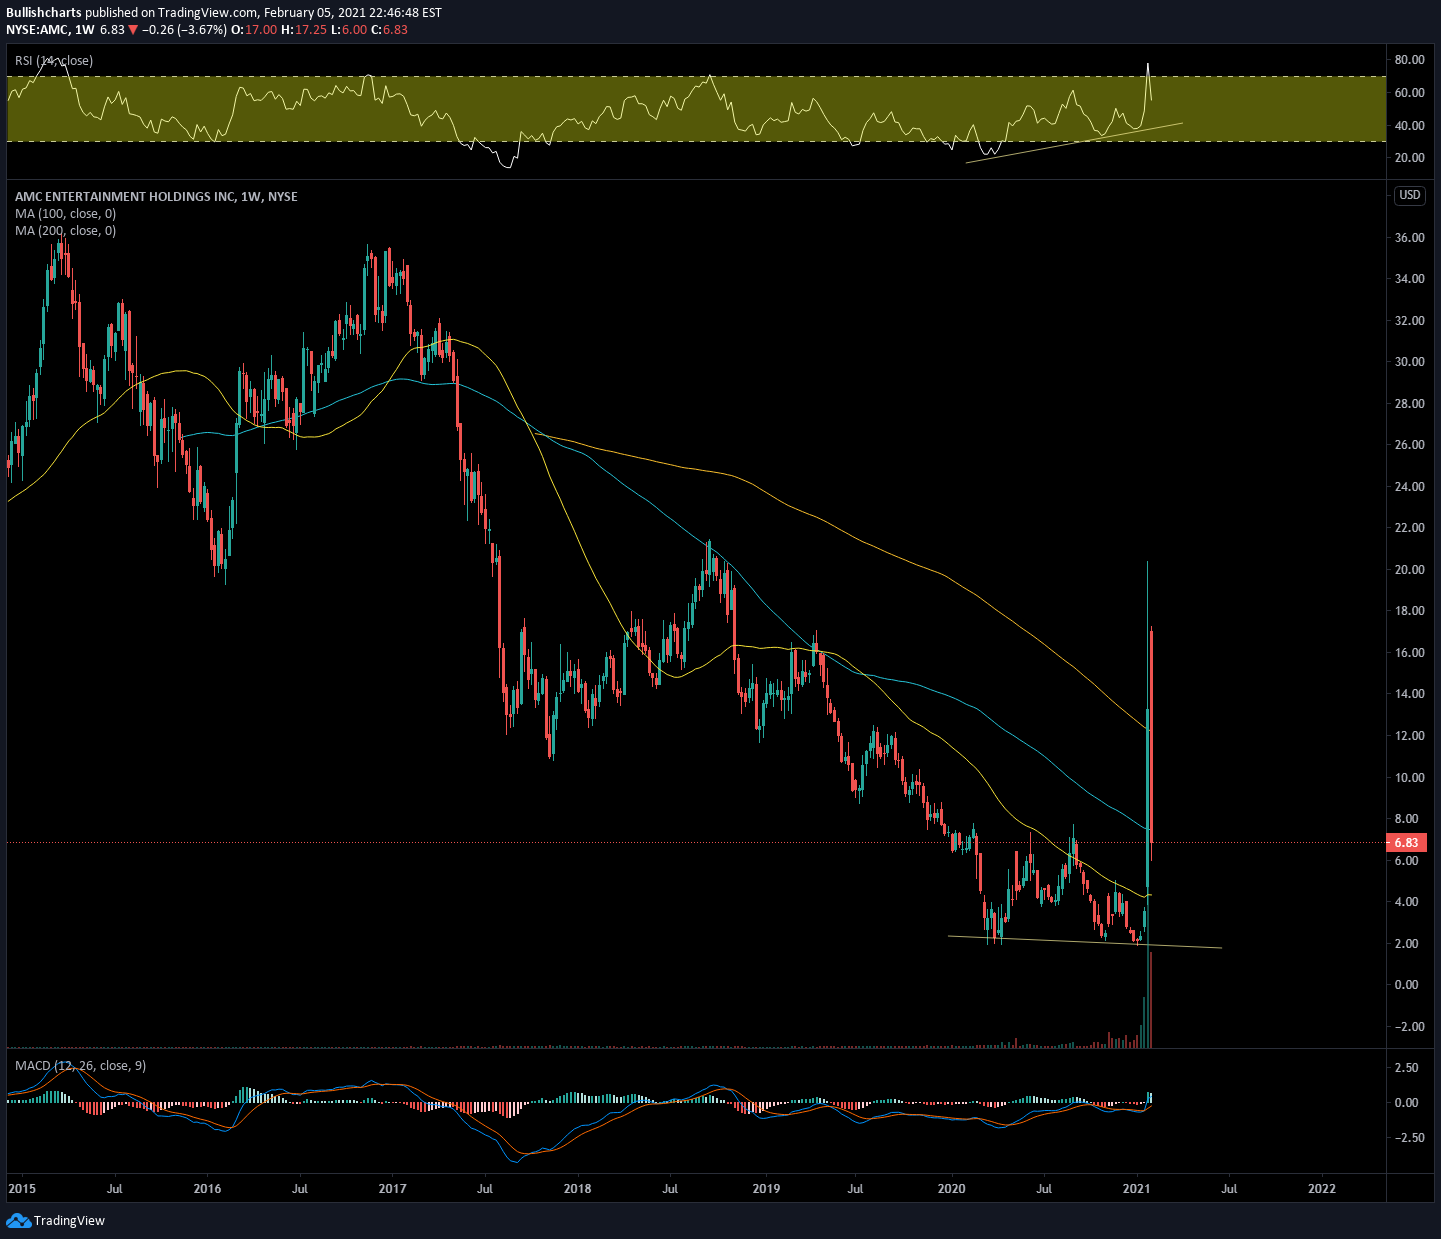Image resolution: width=1441 pixels, height=1239 pixels.
Task: Click the 20.00 label on RSI axis
Action: 1409,158
